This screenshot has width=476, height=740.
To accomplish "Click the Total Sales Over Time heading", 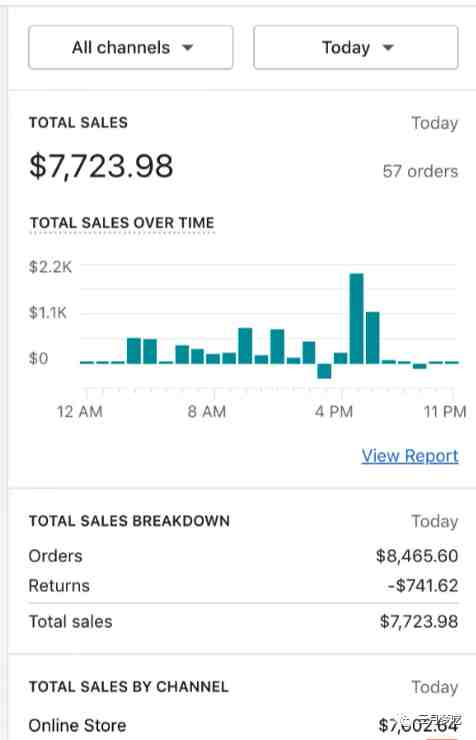I will click(122, 223).
